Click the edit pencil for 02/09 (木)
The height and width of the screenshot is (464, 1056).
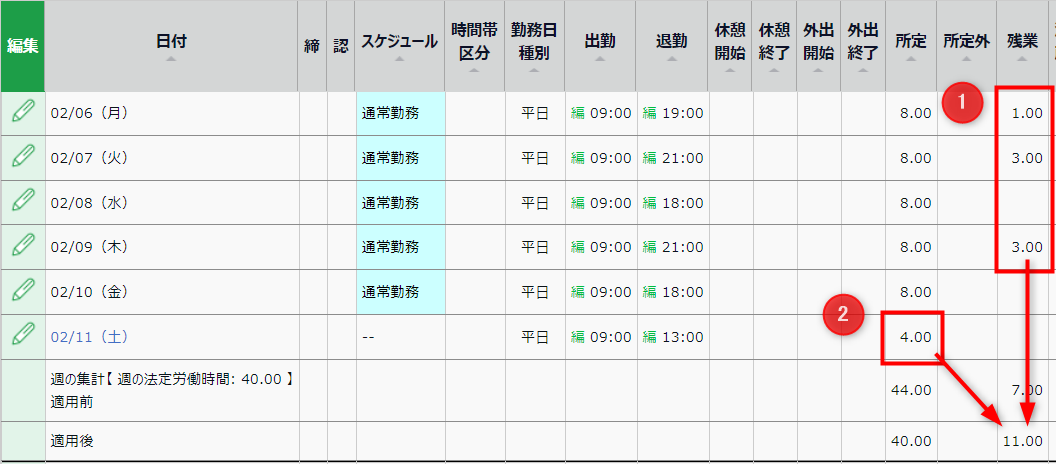[x=23, y=246]
